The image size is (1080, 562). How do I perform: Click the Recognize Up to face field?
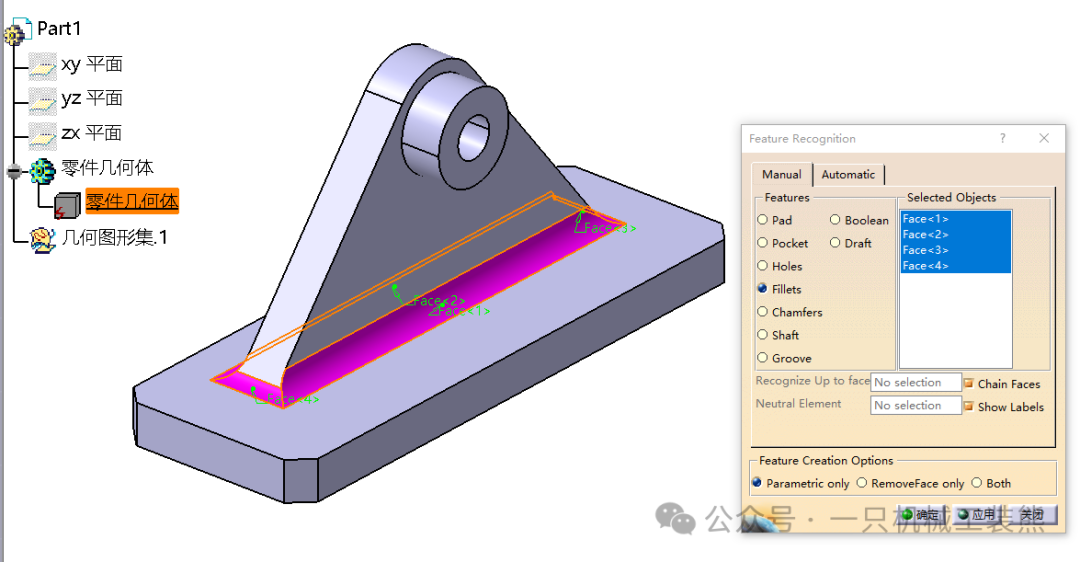point(916,382)
